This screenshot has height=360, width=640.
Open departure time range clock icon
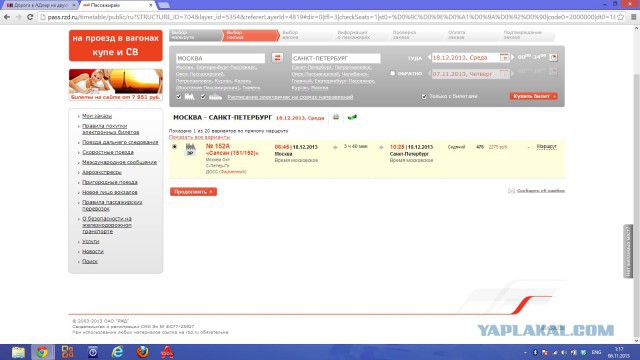click(553, 58)
